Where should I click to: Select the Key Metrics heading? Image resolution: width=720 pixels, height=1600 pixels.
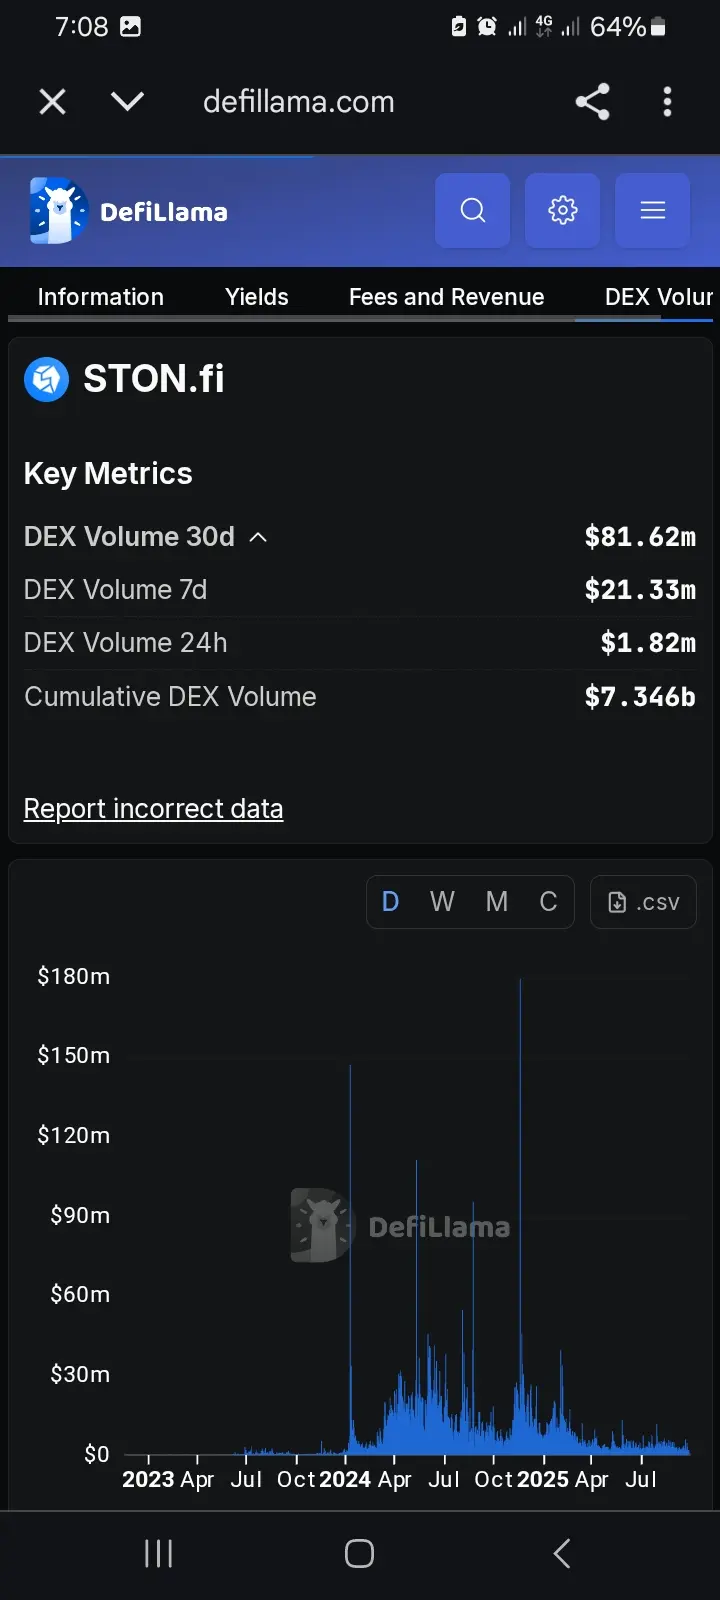point(108,473)
